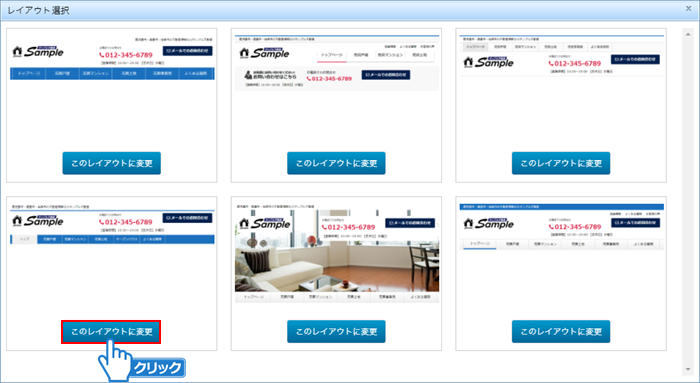This screenshot has height=383, width=700.
Task: Click the scrollbar down arrow
Action: point(688,369)
